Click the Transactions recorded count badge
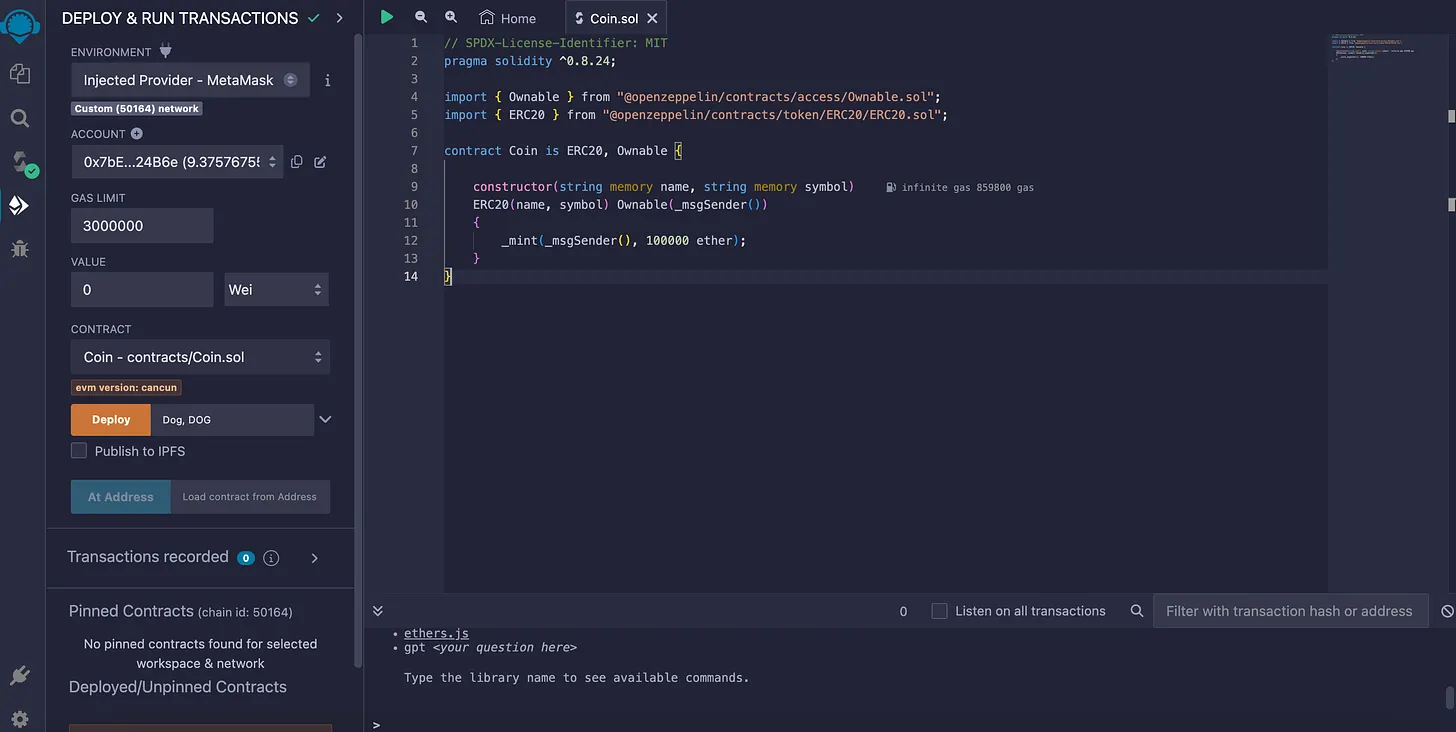 point(245,558)
